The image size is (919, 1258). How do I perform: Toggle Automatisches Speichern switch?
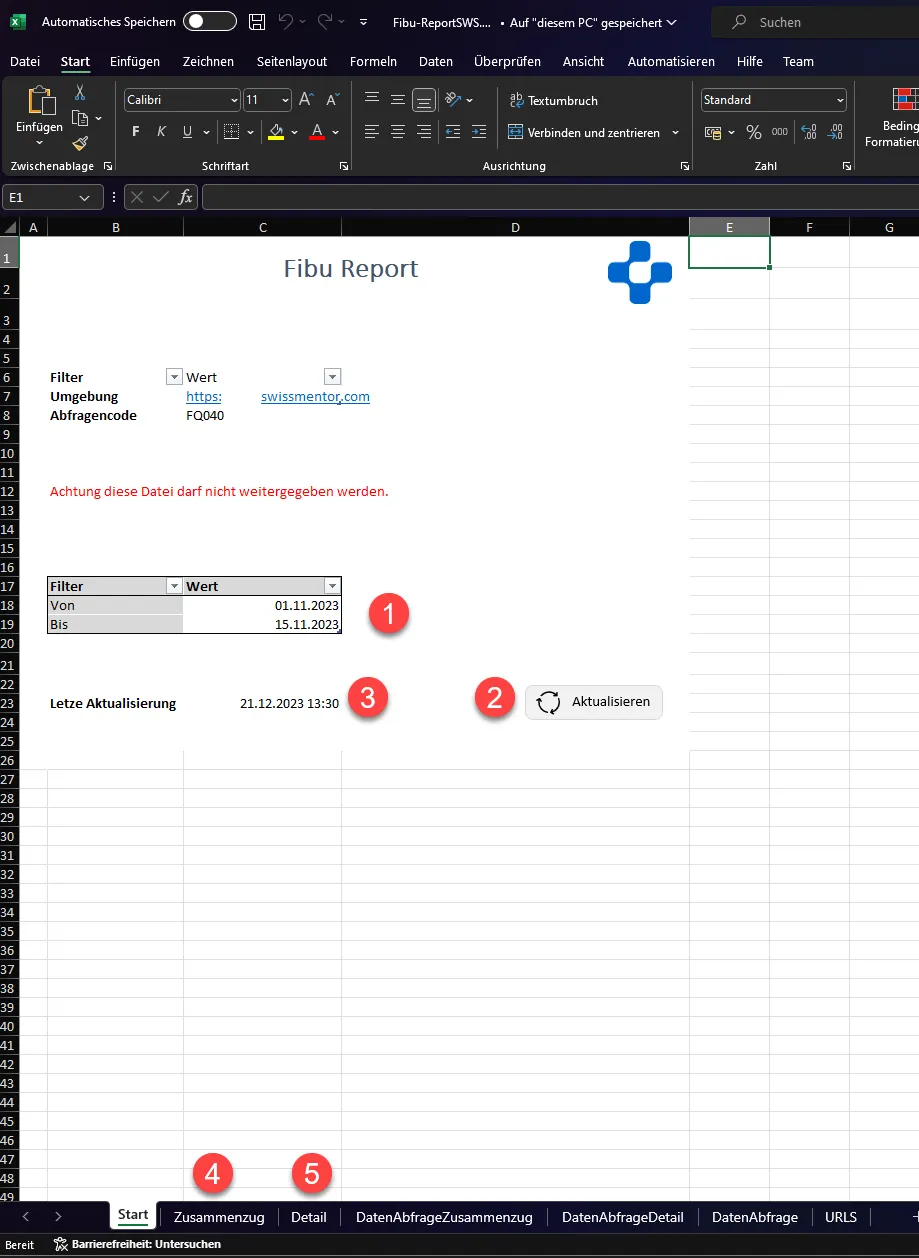pos(210,22)
